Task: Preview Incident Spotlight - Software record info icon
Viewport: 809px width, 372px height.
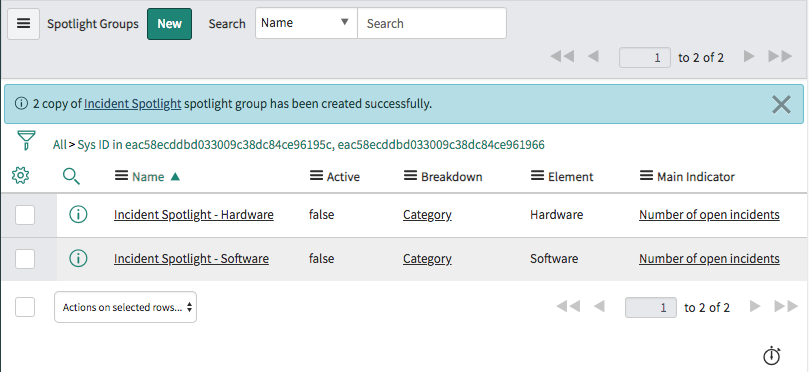Action: coord(78,258)
